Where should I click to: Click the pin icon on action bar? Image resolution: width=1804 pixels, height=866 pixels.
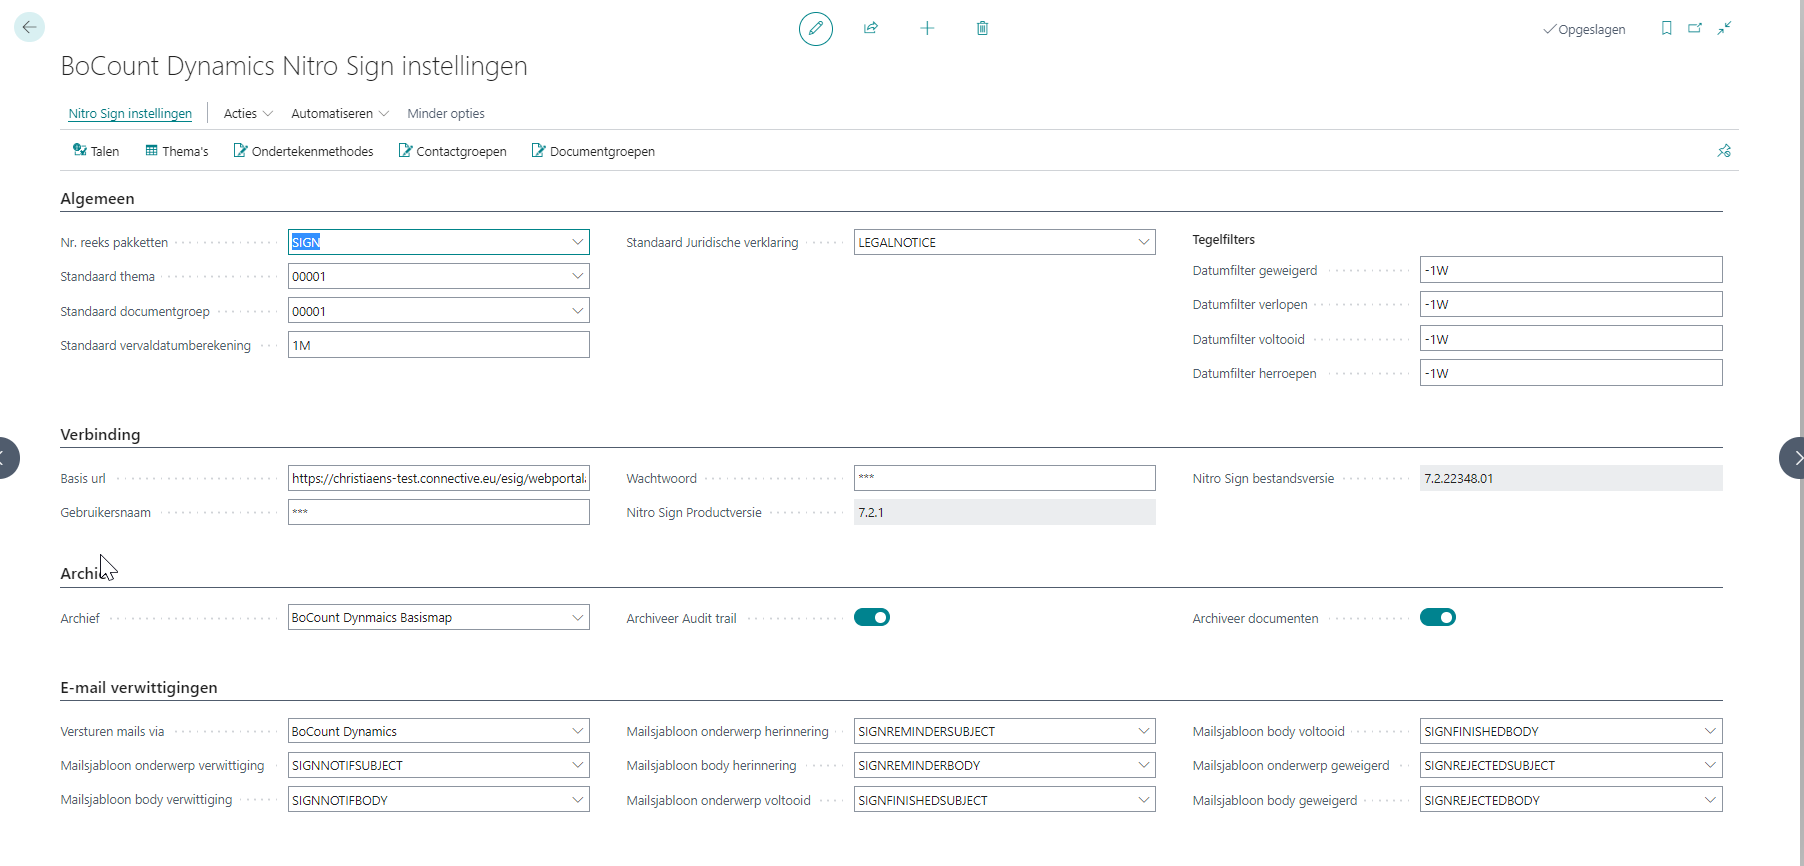pyautogui.click(x=1724, y=151)
